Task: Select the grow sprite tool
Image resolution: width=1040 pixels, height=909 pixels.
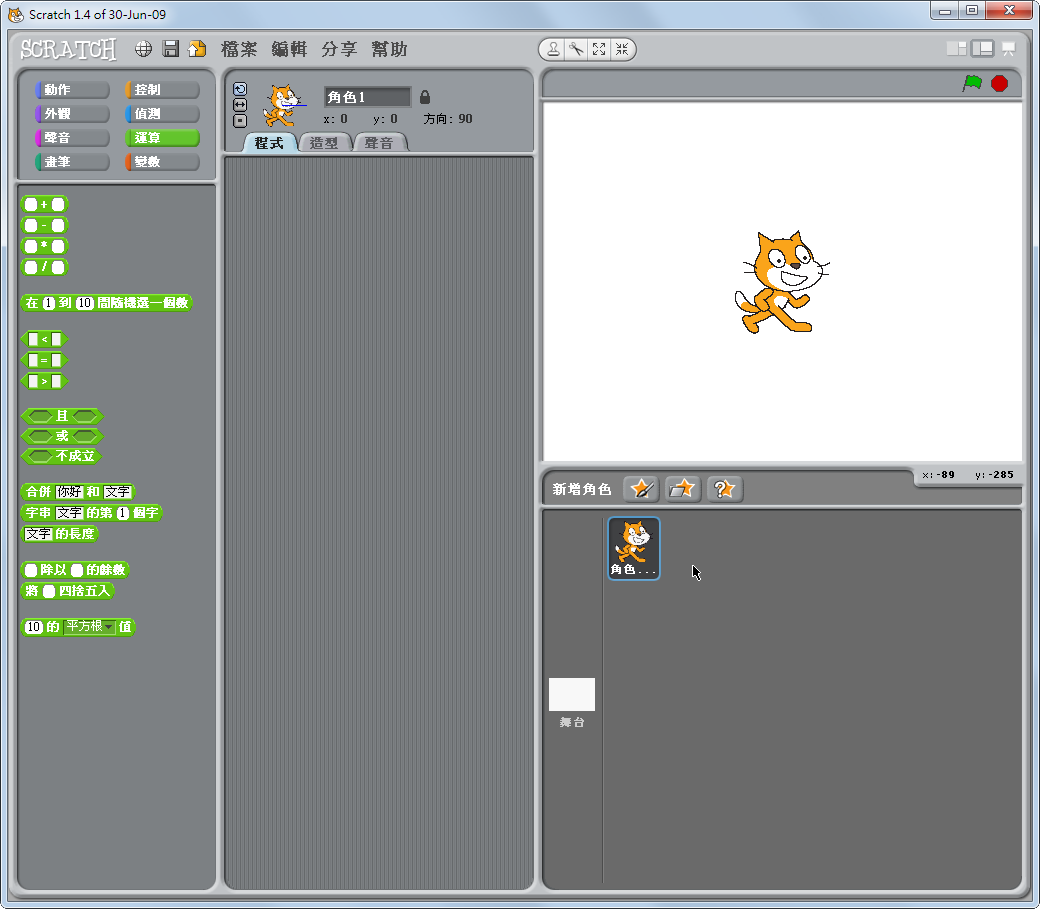Action: 599,49
